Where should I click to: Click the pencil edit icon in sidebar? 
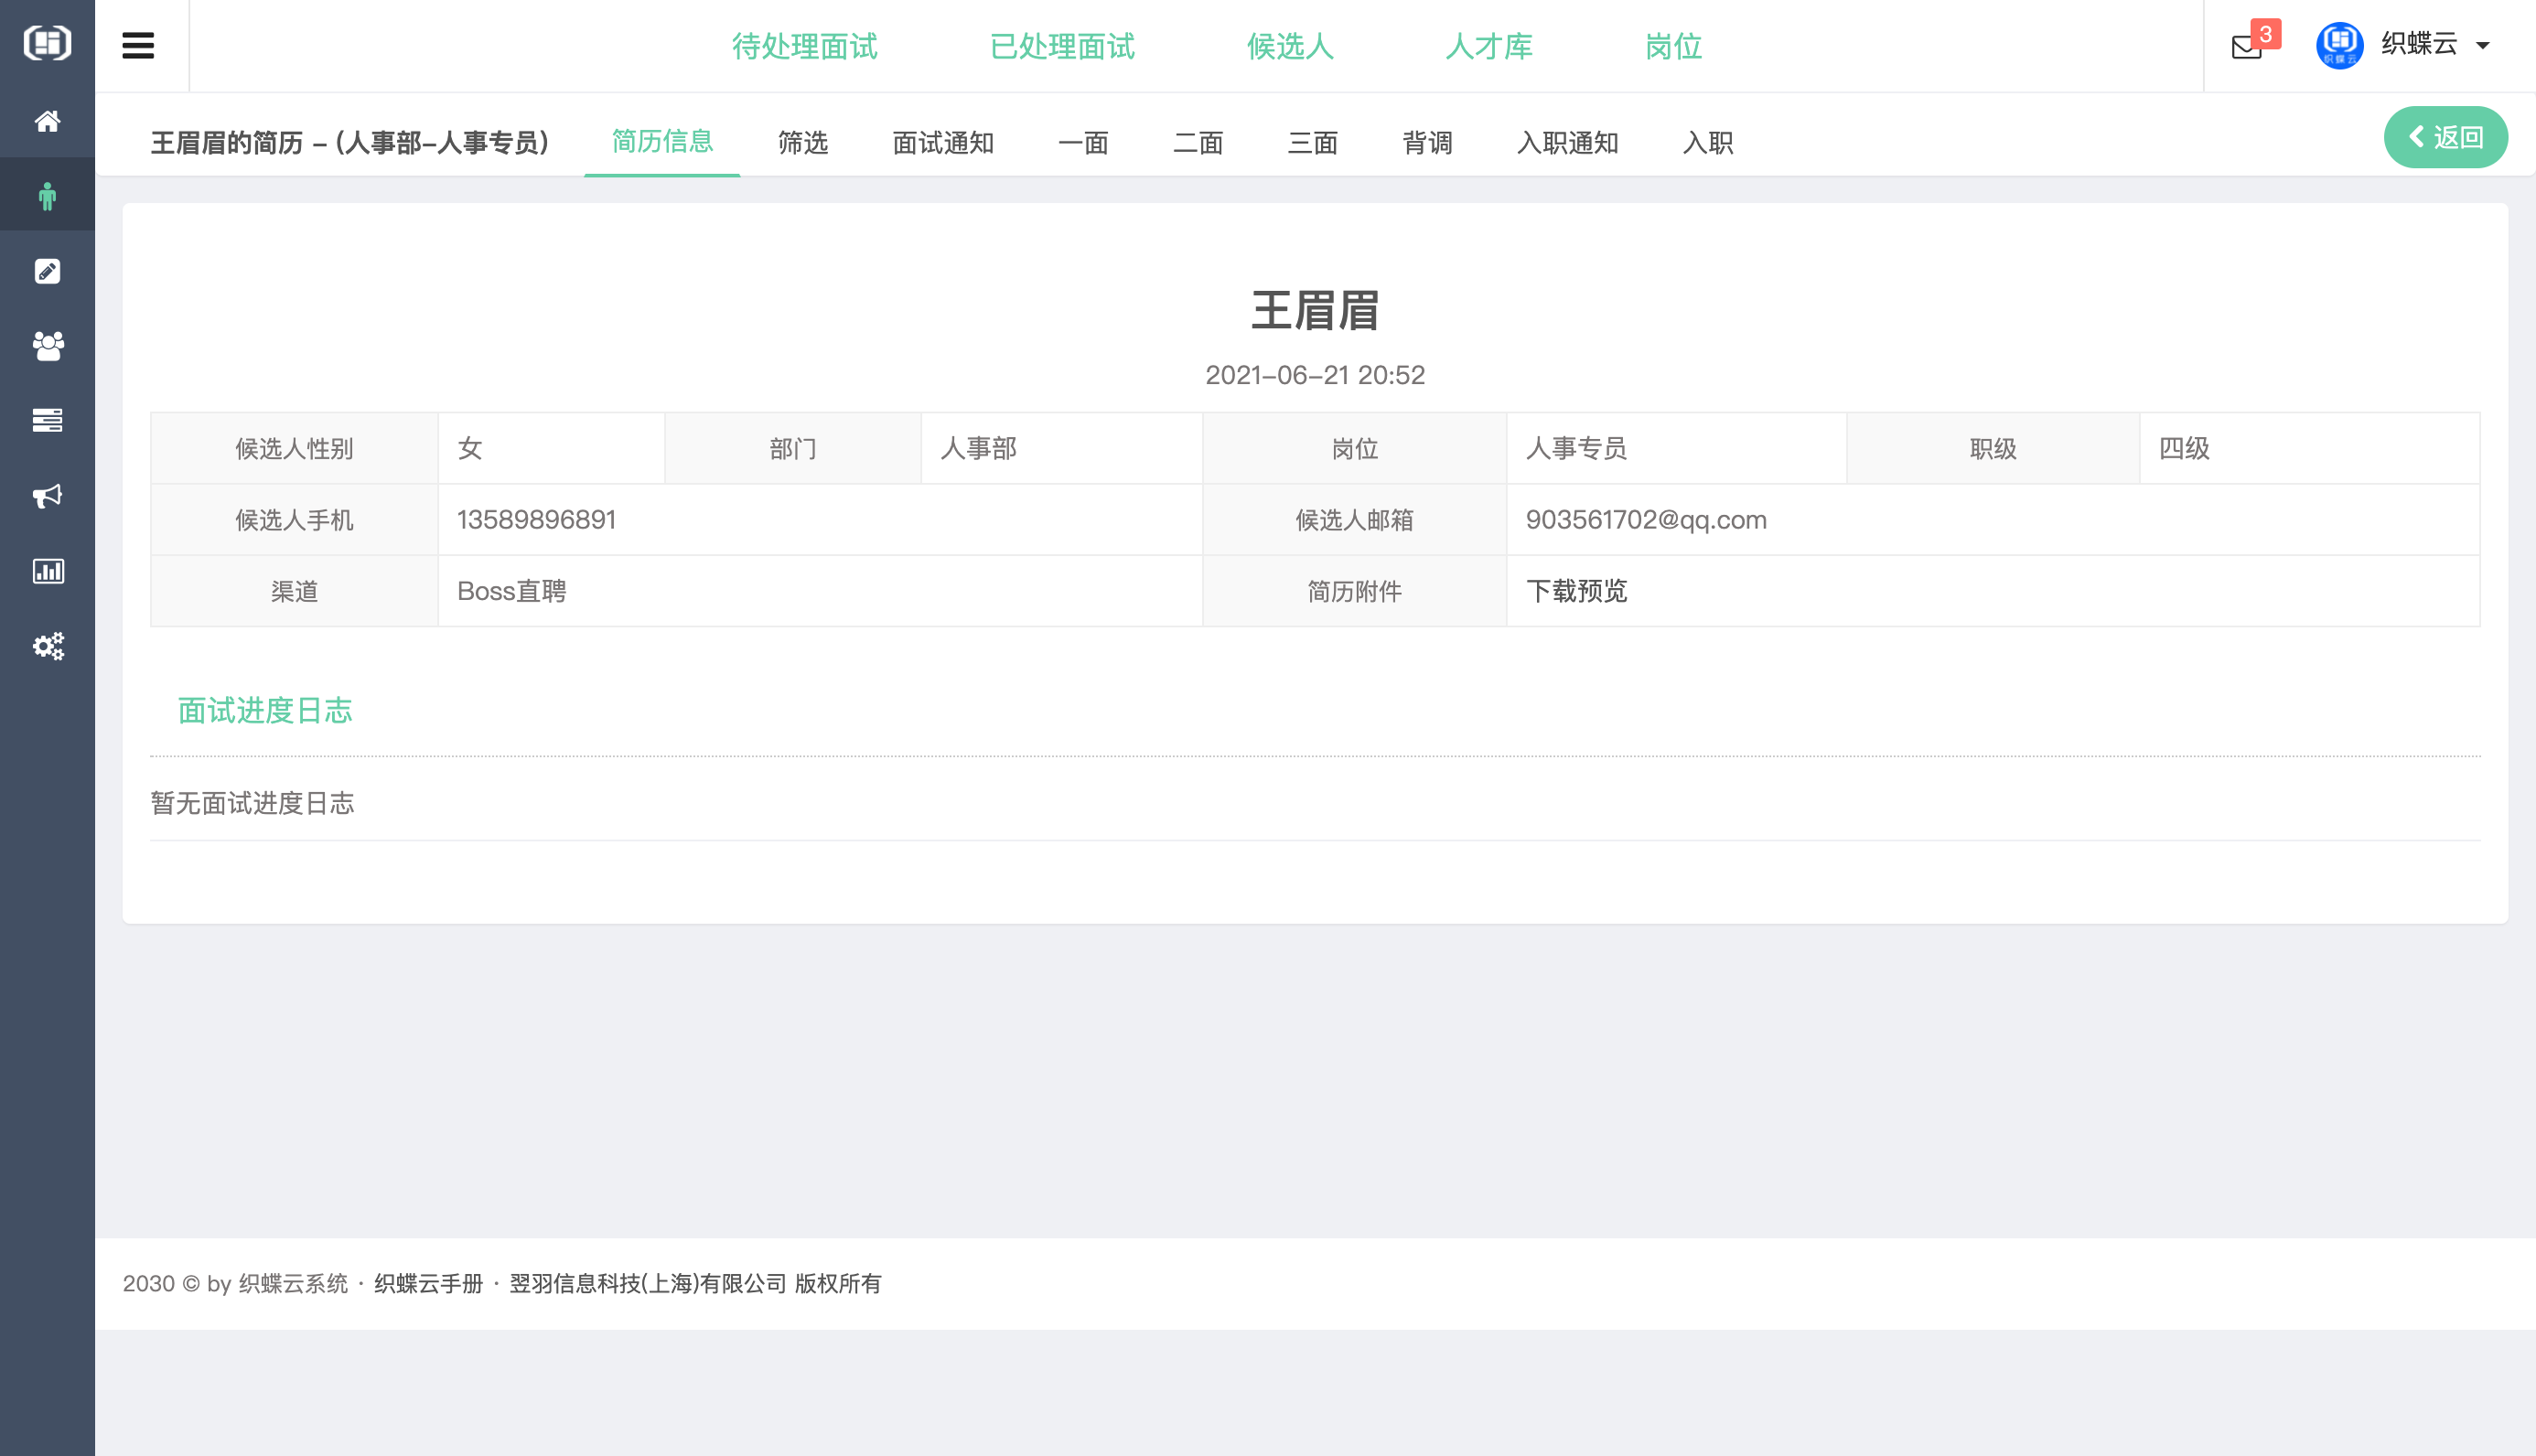(47, 270)
